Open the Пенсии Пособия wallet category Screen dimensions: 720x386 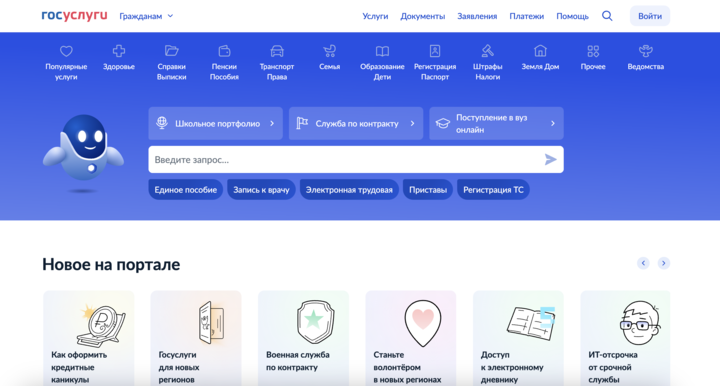pos(224,62)
